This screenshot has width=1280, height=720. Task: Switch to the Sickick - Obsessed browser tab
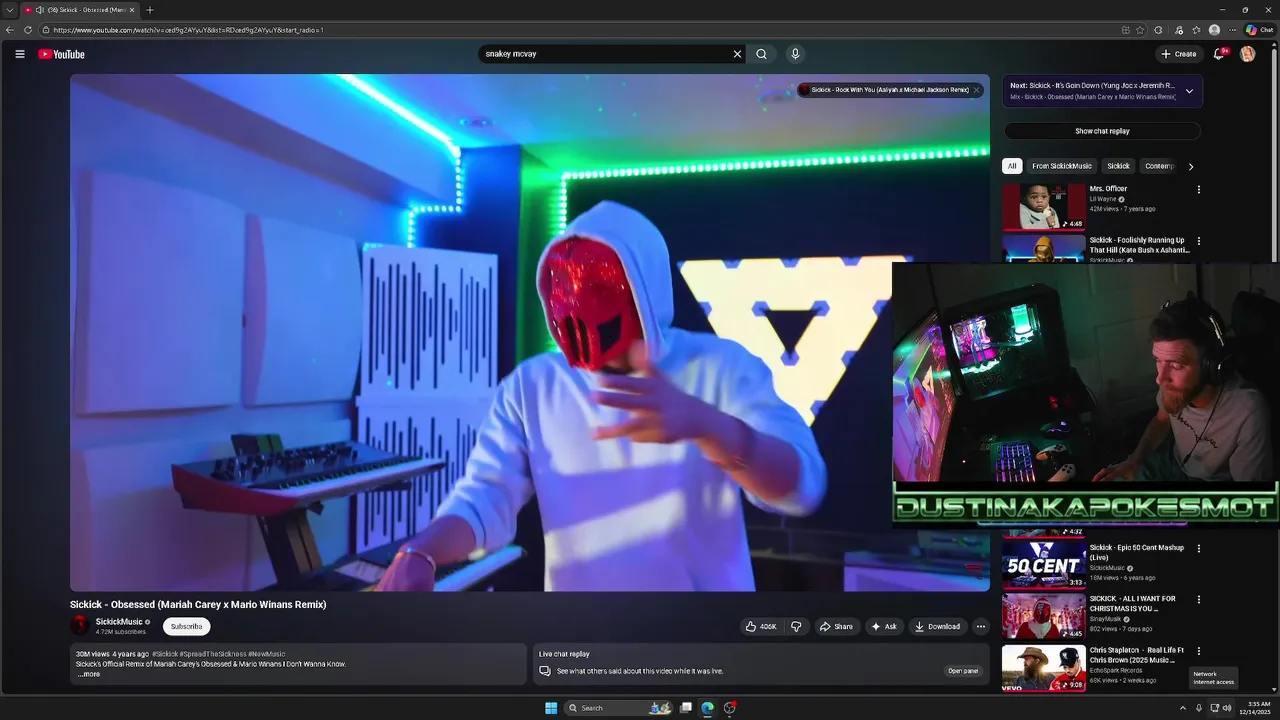80,10
